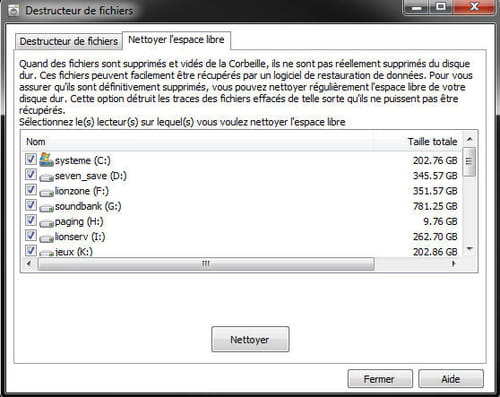Viewport: 500px width, 397px height.
Task: Click the 345.57 GB size value
Action: point(435,176)
